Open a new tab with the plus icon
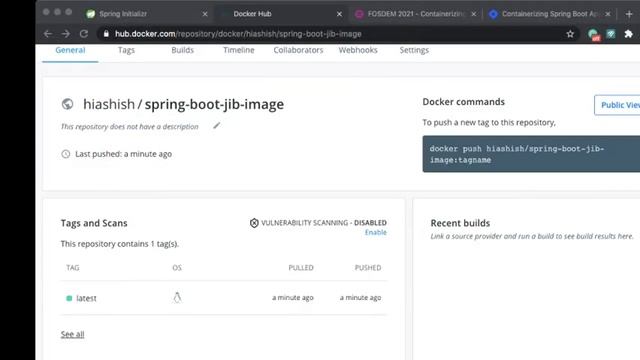Viewport: 640px width, 360px height. (629, 14)
